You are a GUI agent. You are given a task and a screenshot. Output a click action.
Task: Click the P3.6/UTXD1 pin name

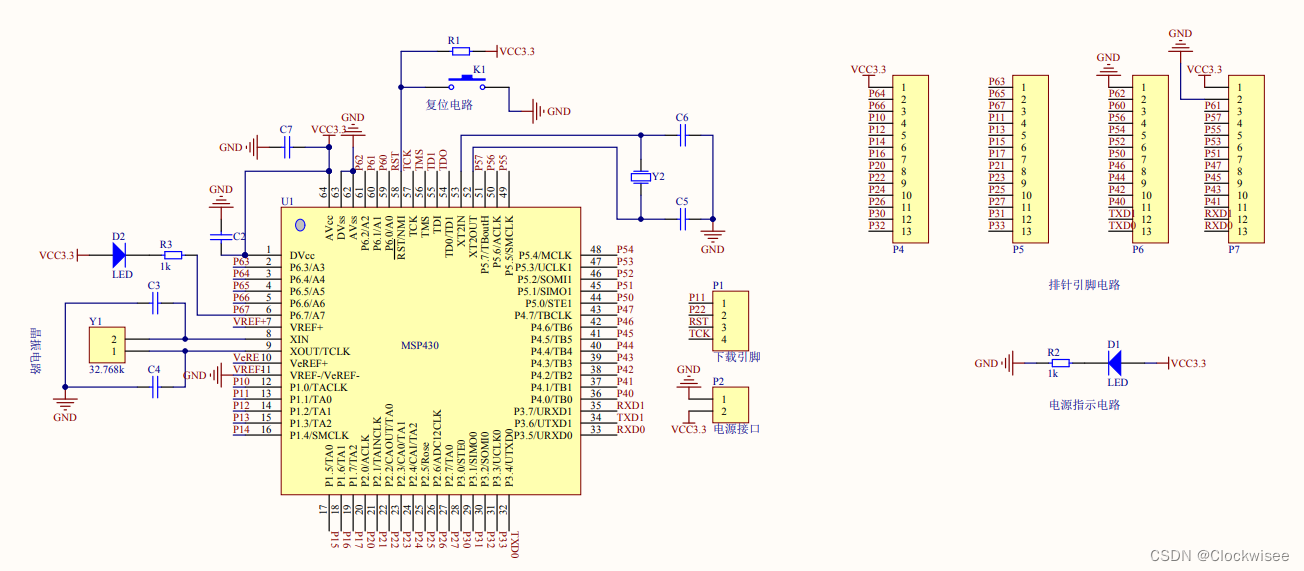click(x=543, y=423)
